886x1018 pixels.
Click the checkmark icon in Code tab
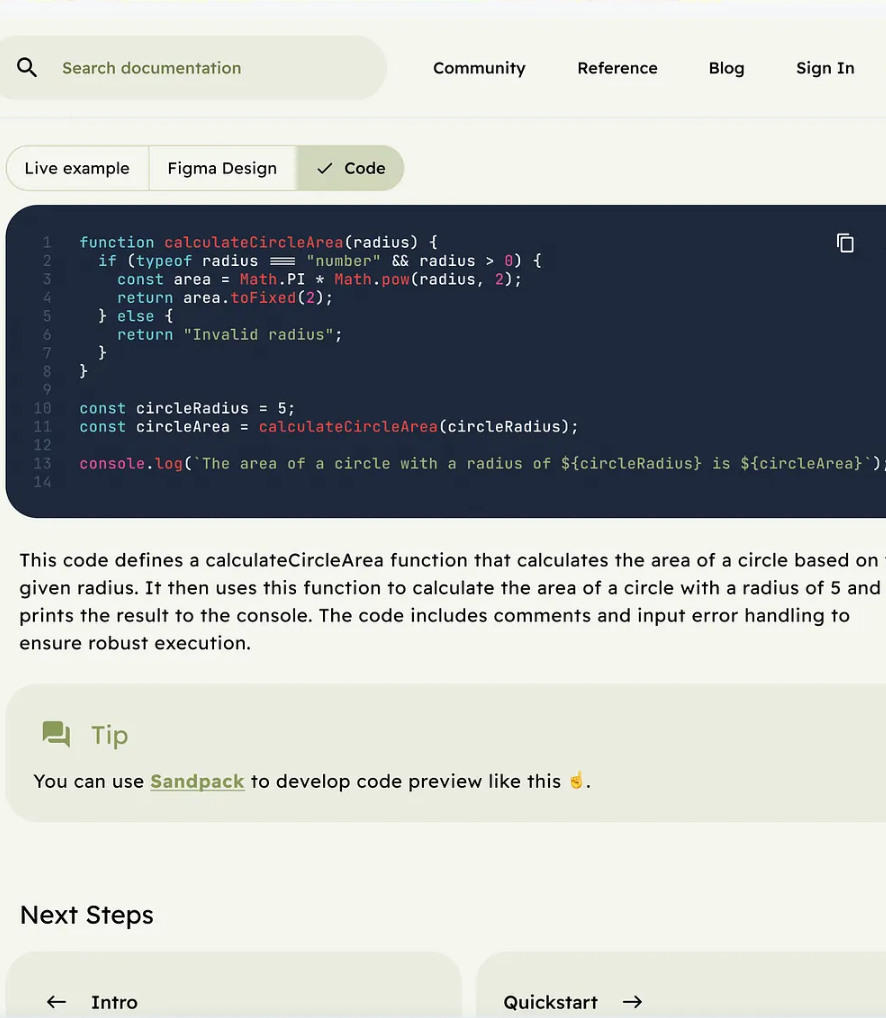(x=325, y=168)
